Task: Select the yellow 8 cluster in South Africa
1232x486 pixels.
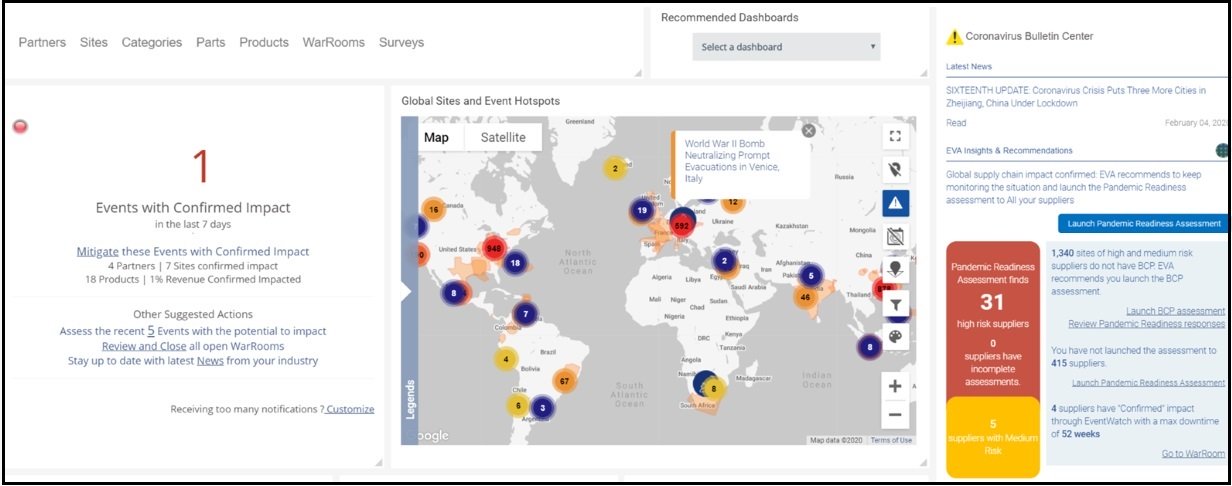Action: click(713, 388)
